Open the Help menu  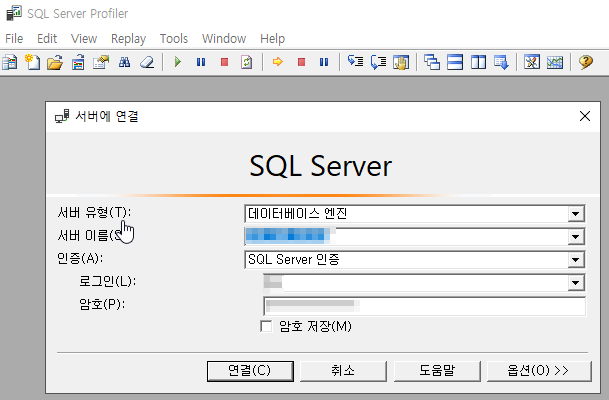pyautogui.click(x=272, y=38)
